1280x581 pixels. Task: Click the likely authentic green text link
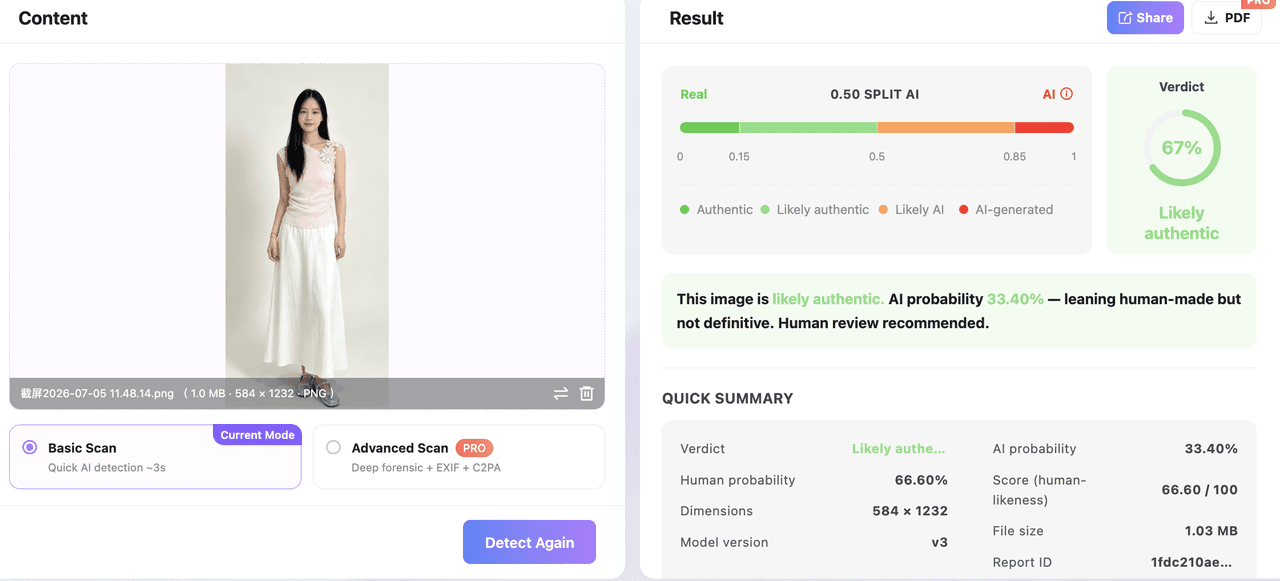[828, 299]
